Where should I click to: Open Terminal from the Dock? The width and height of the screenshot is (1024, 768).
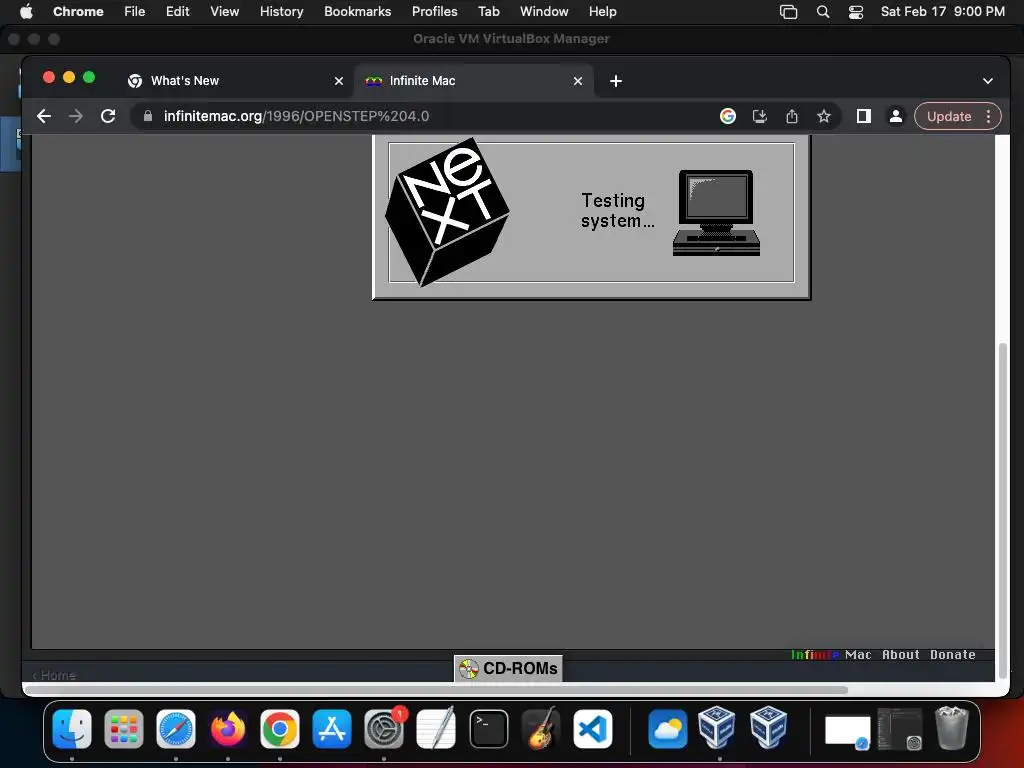pyautogui.click(x=488, y=729)
